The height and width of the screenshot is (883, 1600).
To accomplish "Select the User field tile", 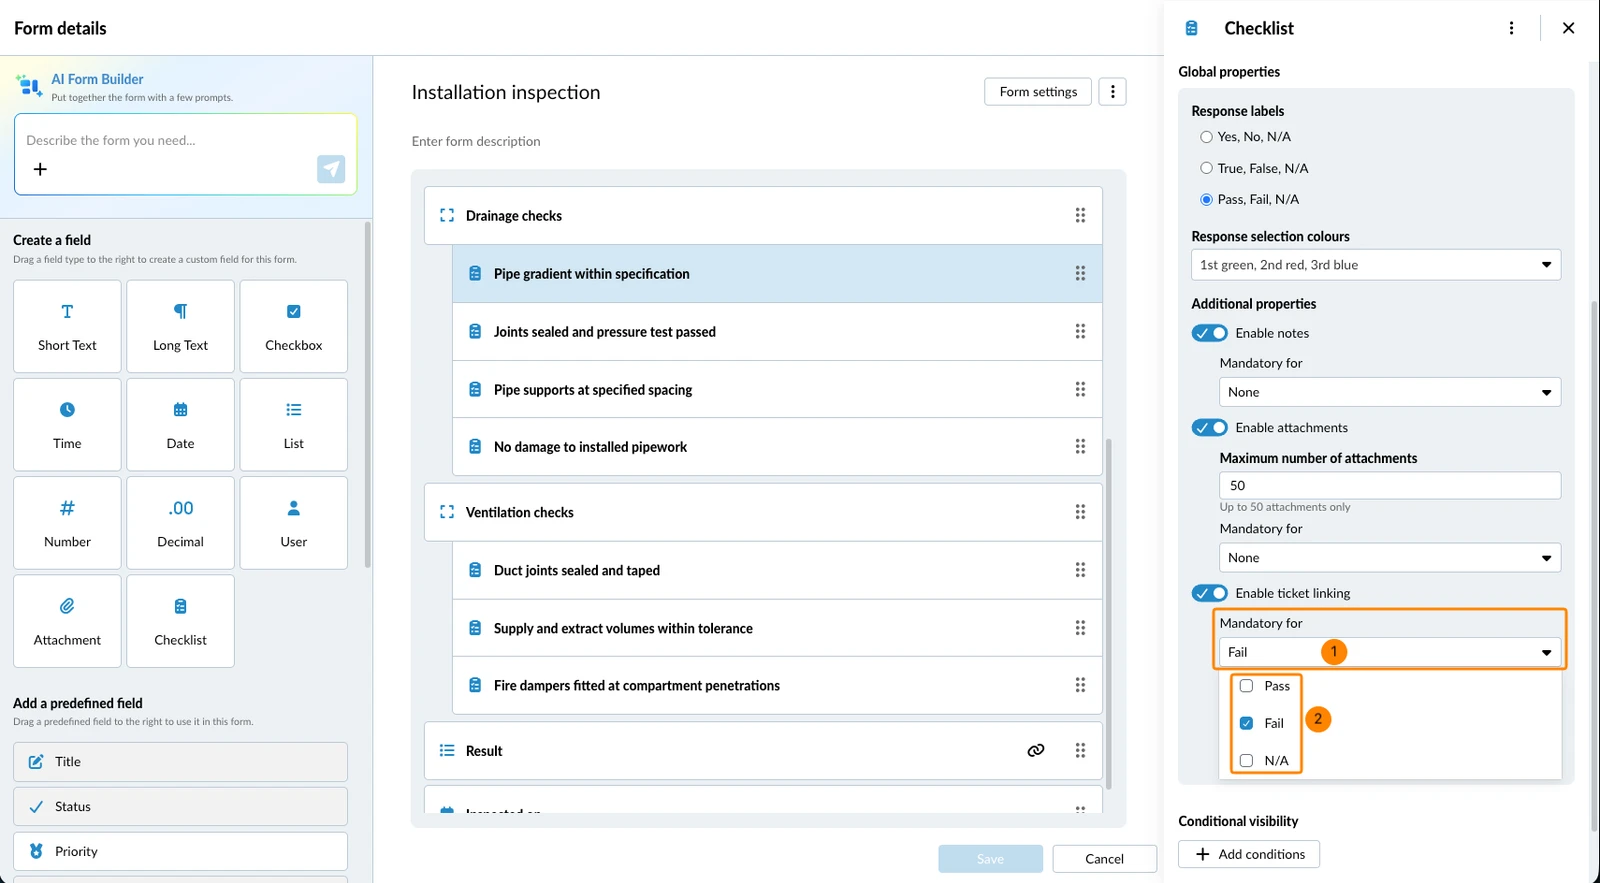I will [x=293, y=523].
